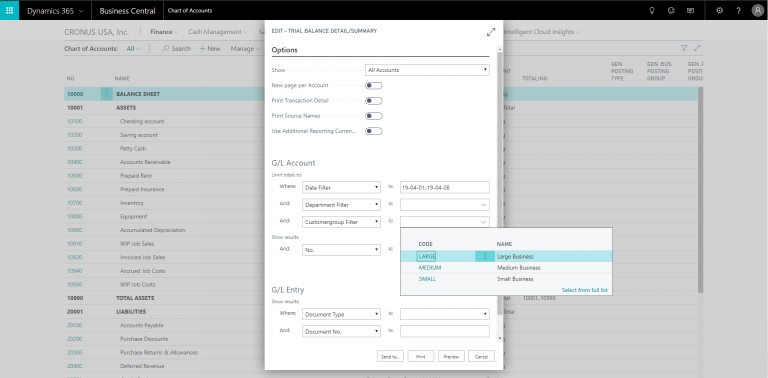768x378 pixels.
Task: Click the New action with plus
Action: pyautogui.click(x=210, y=48)
